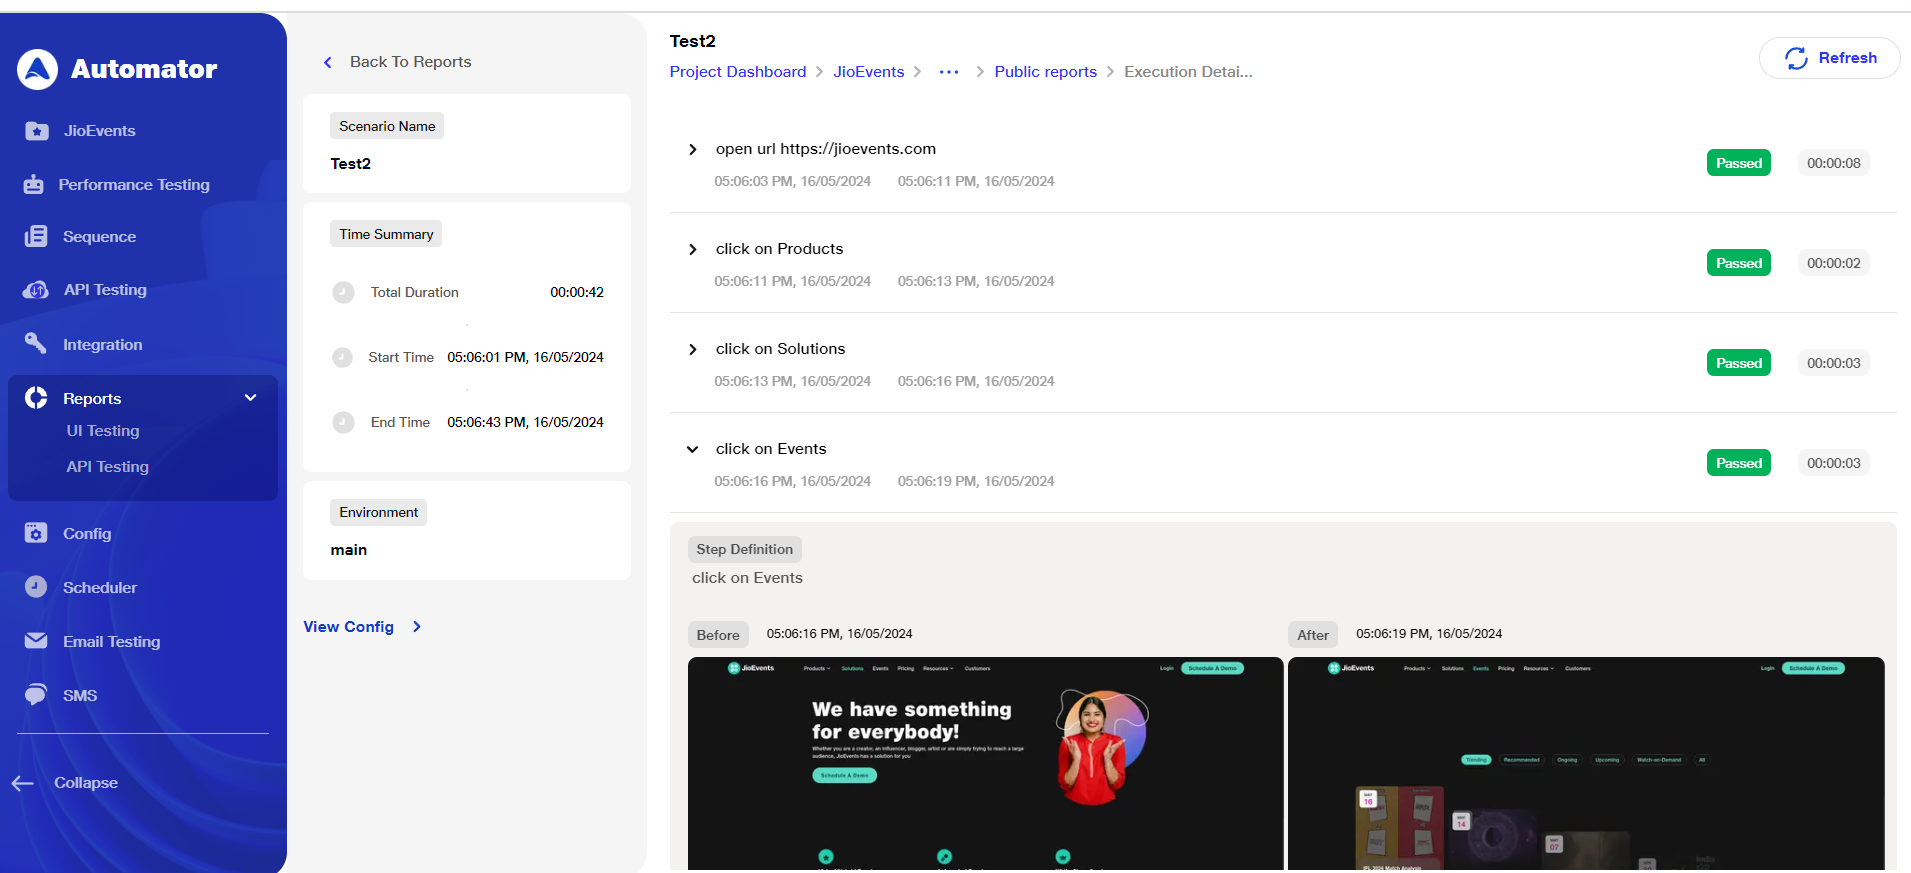
Task: Click the Refresh circular arrows icon
Action: (x=1796, y=58)
